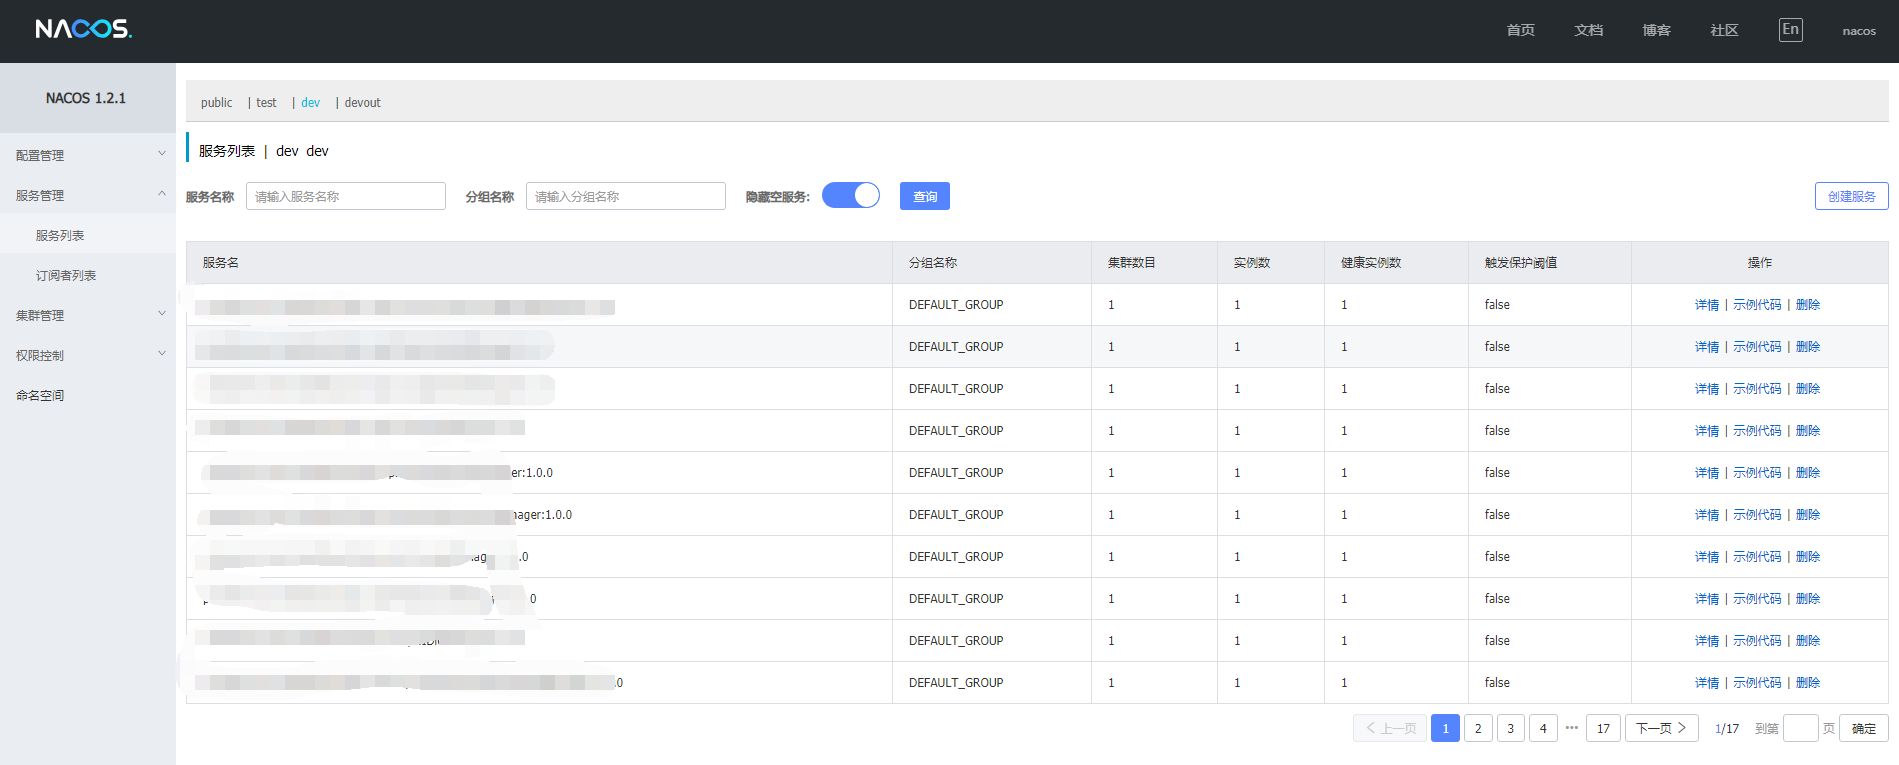Click the 上一页 previous page button
The height and width of the screenshot is (765, 1899).
[x=1390, y=728]
